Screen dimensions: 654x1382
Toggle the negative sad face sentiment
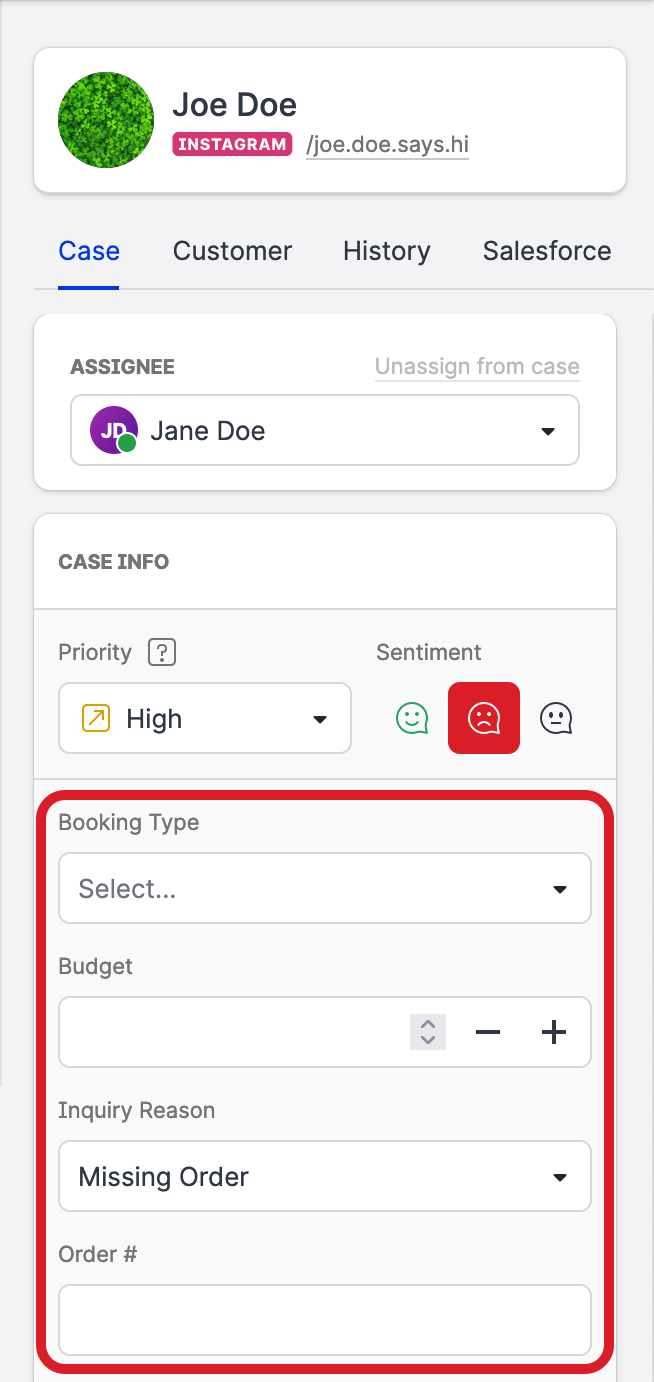coord(484,718)
